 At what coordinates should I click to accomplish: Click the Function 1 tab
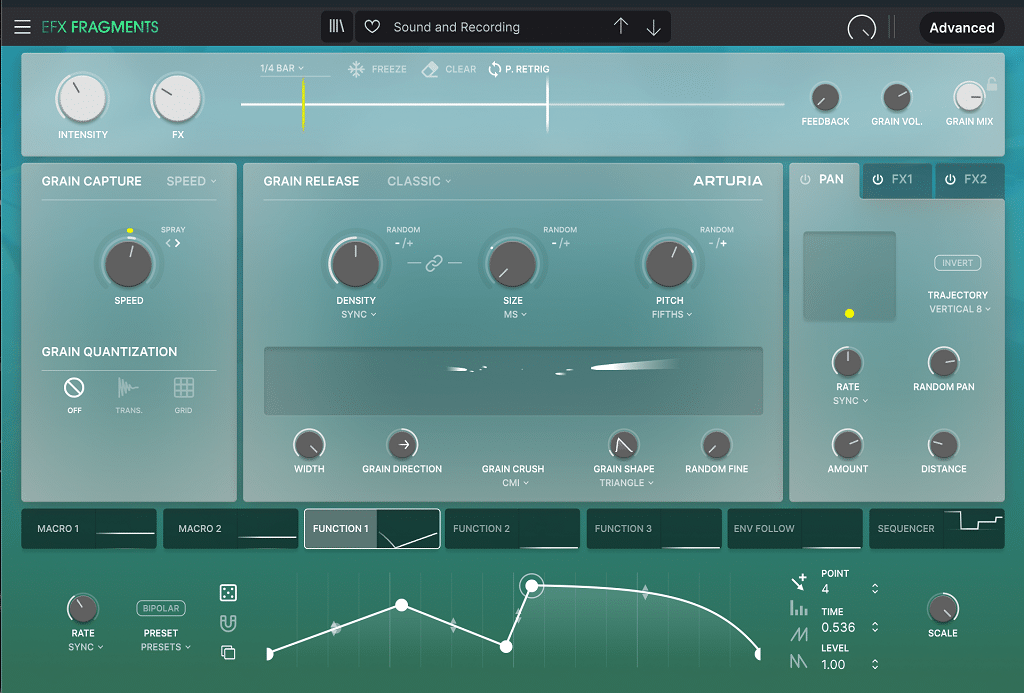[x=372, y=528]
